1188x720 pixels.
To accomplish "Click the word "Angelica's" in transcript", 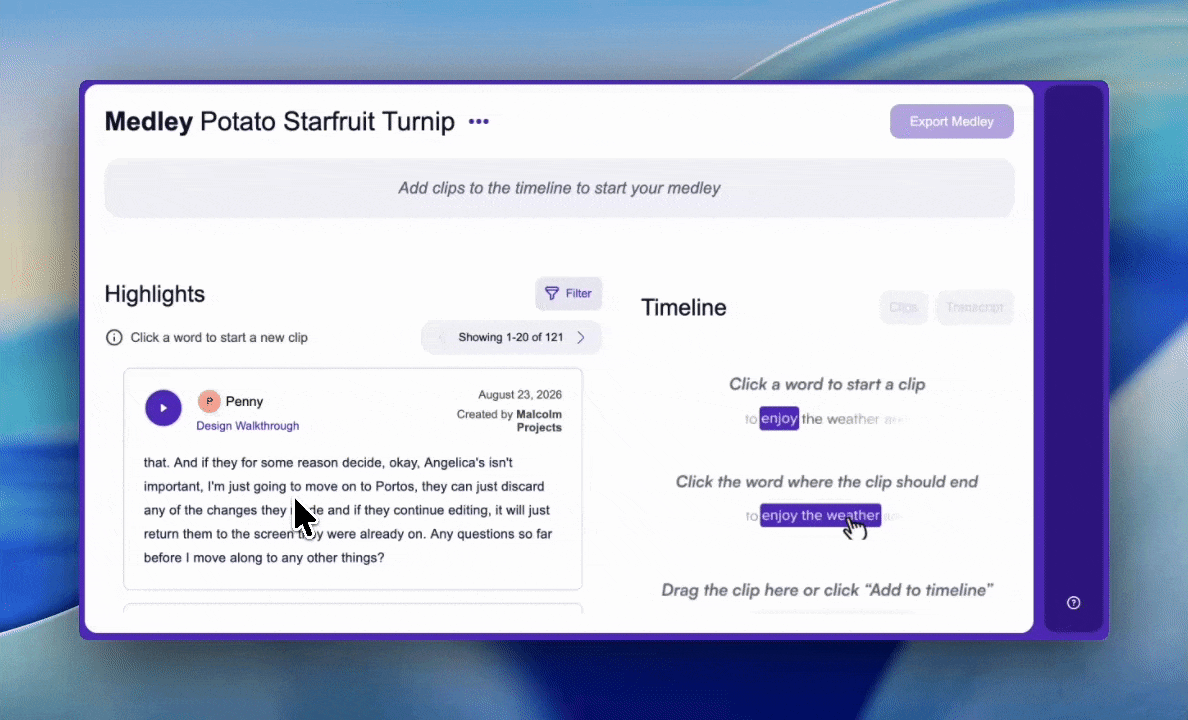I will 454,462.
